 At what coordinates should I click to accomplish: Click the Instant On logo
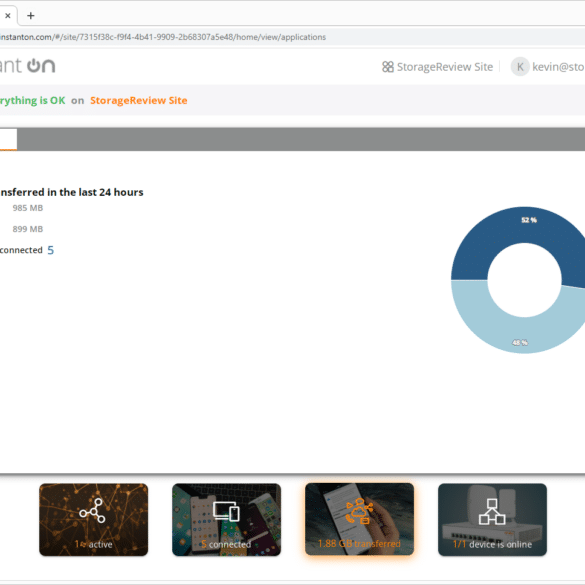pos(27,66)
